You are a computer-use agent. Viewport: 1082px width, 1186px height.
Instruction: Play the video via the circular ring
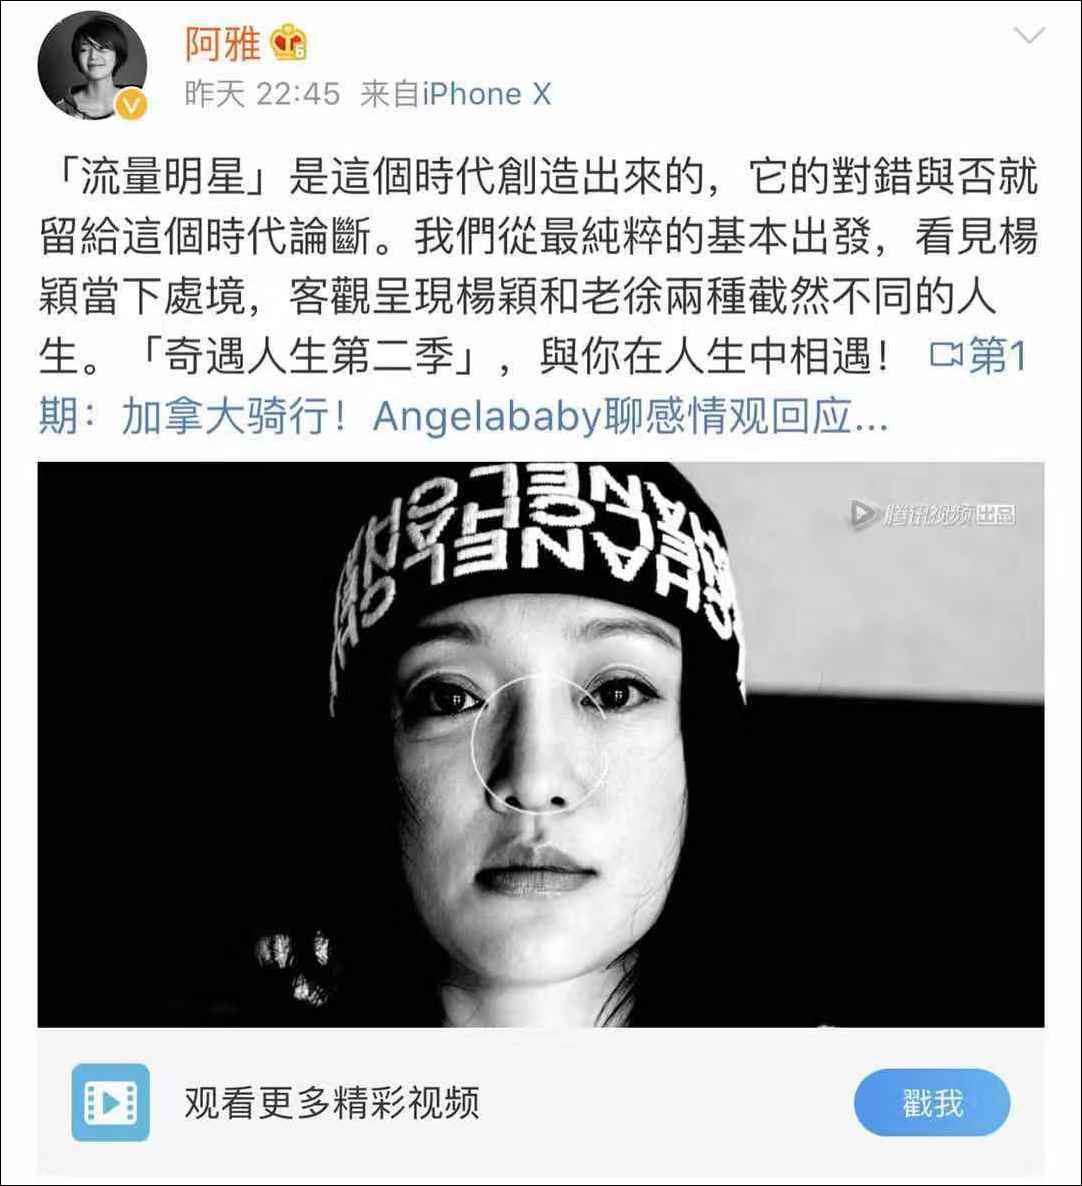(x=539, y=743)
